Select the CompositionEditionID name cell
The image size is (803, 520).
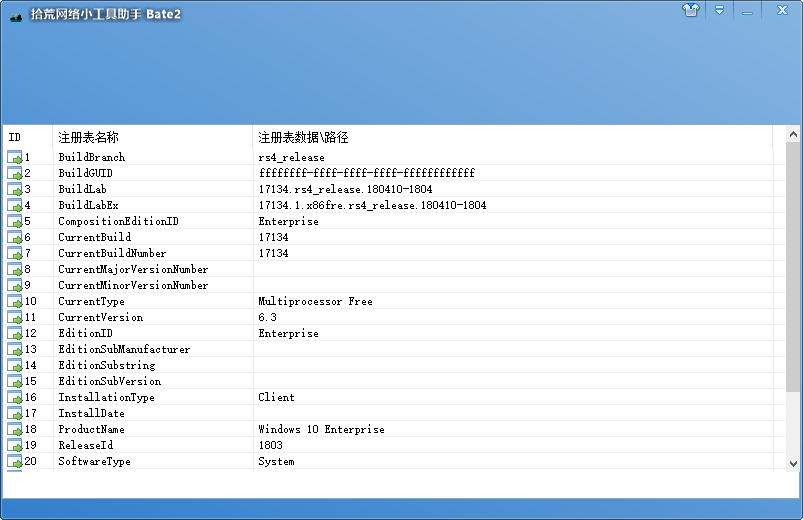point(118,221)
